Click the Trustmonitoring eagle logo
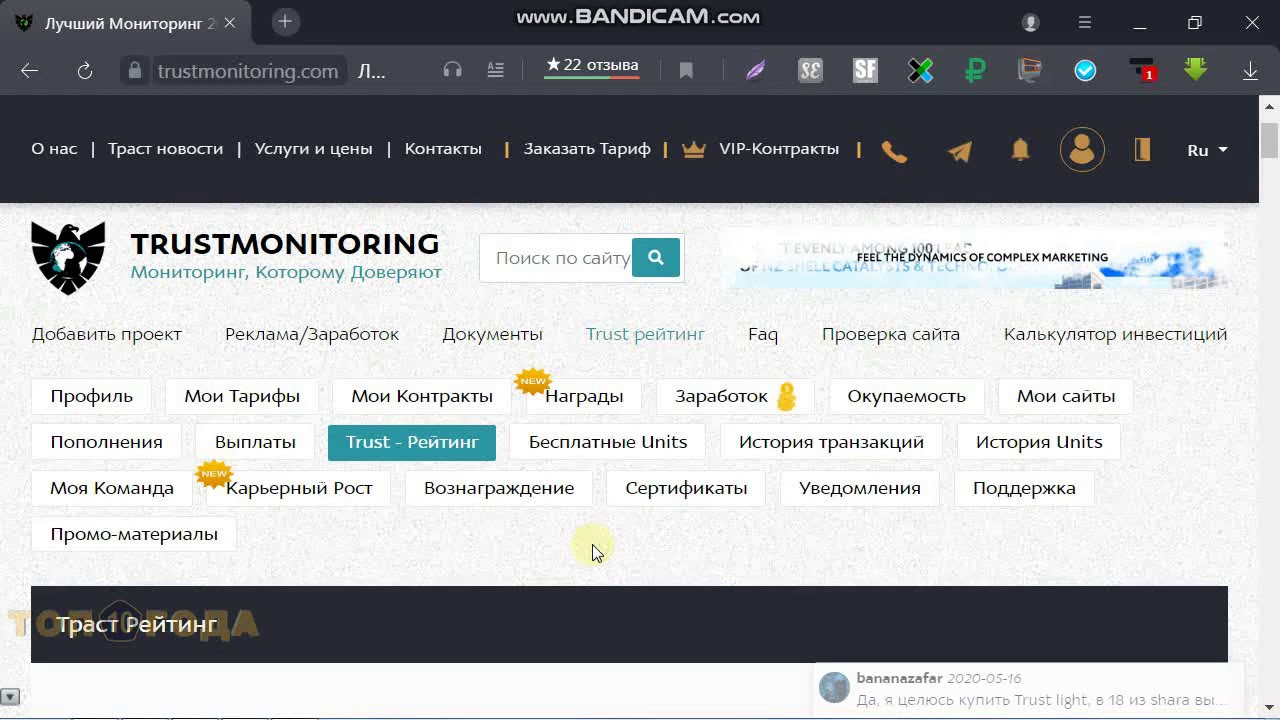This screenshot has width=1280, height=720. tap(68, 257)
